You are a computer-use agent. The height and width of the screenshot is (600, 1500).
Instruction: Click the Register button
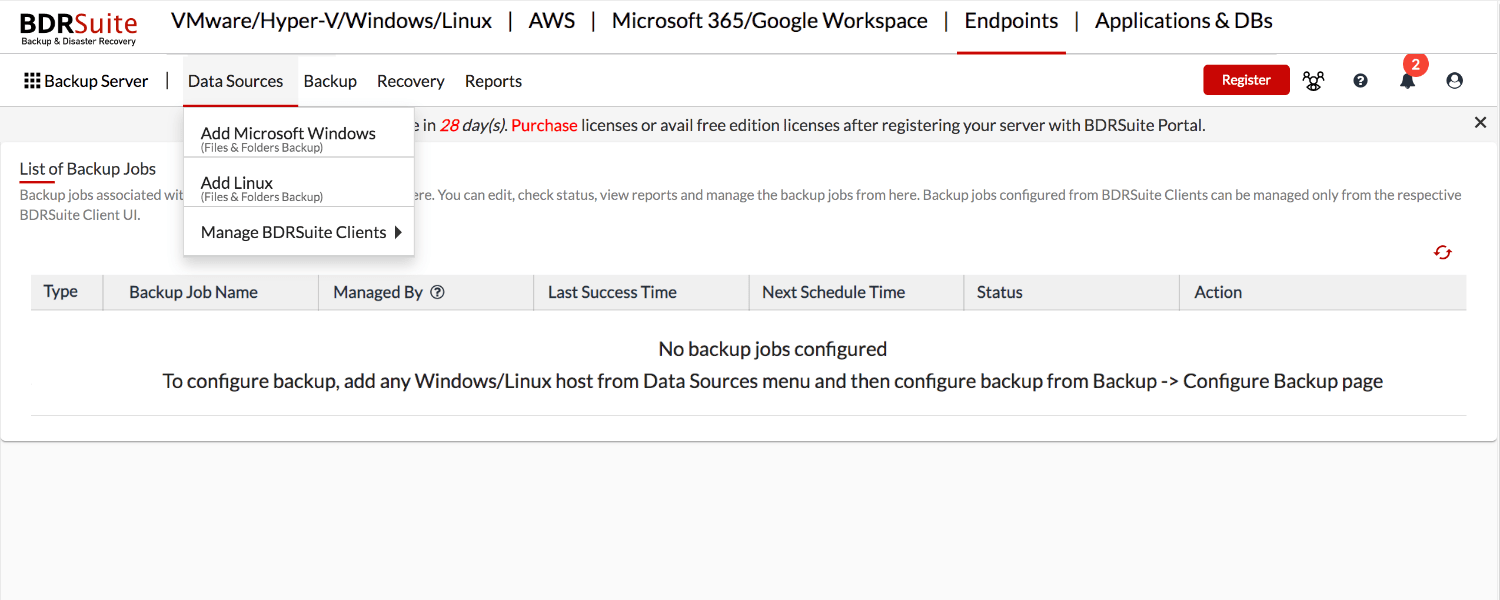[1246, 80]
